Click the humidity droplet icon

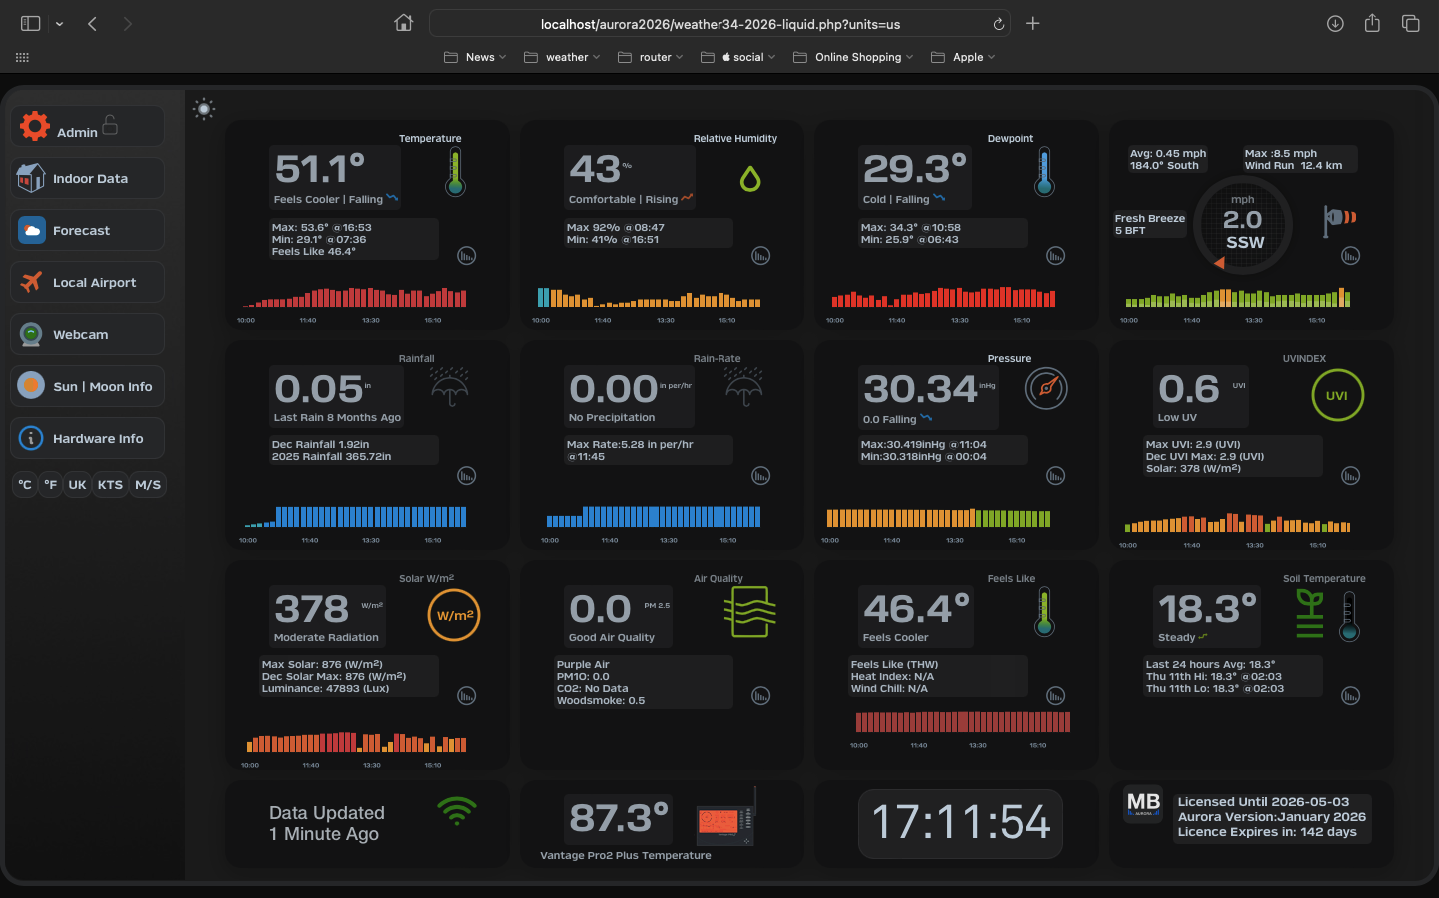click(x=750, y=179)
